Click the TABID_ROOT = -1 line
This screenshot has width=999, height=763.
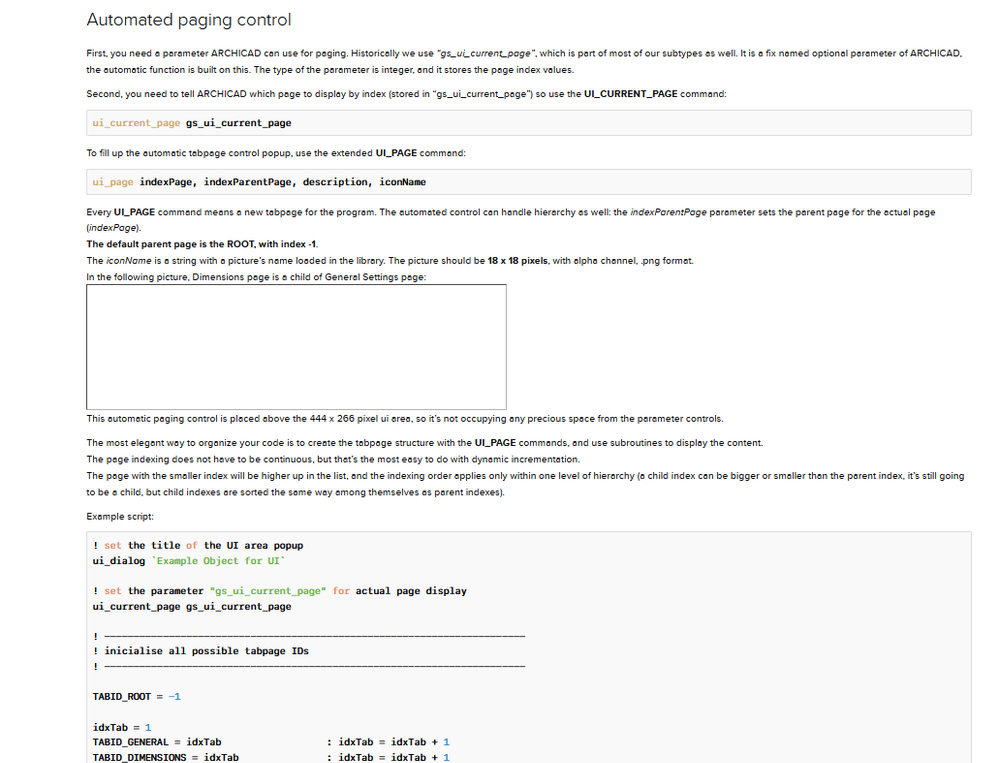pos(137,696)
